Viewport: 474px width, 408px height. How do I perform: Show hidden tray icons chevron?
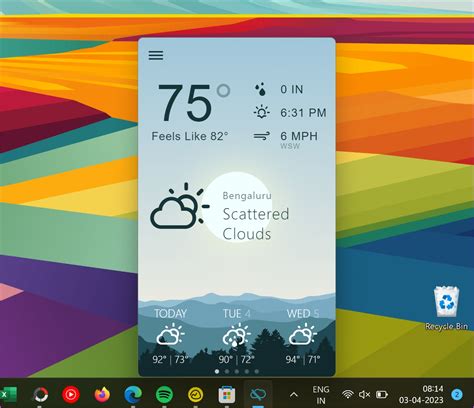tap(294, 395)
